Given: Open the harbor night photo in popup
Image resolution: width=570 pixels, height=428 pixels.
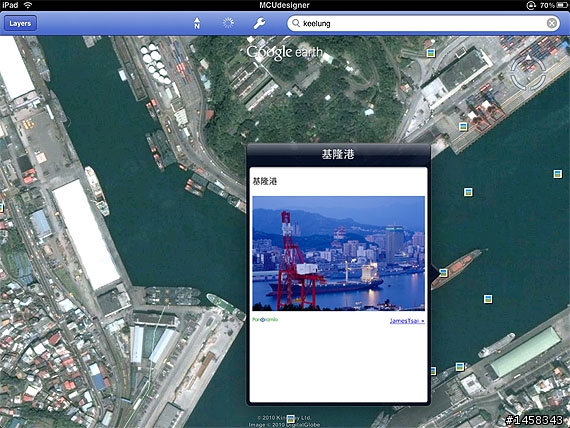Looking at the screenshot, I should click(338, 253).
